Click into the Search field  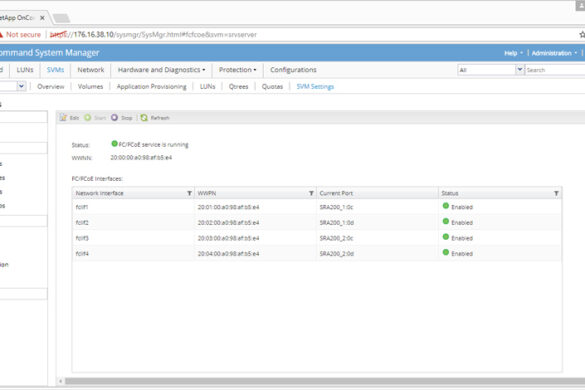[554, 70]
